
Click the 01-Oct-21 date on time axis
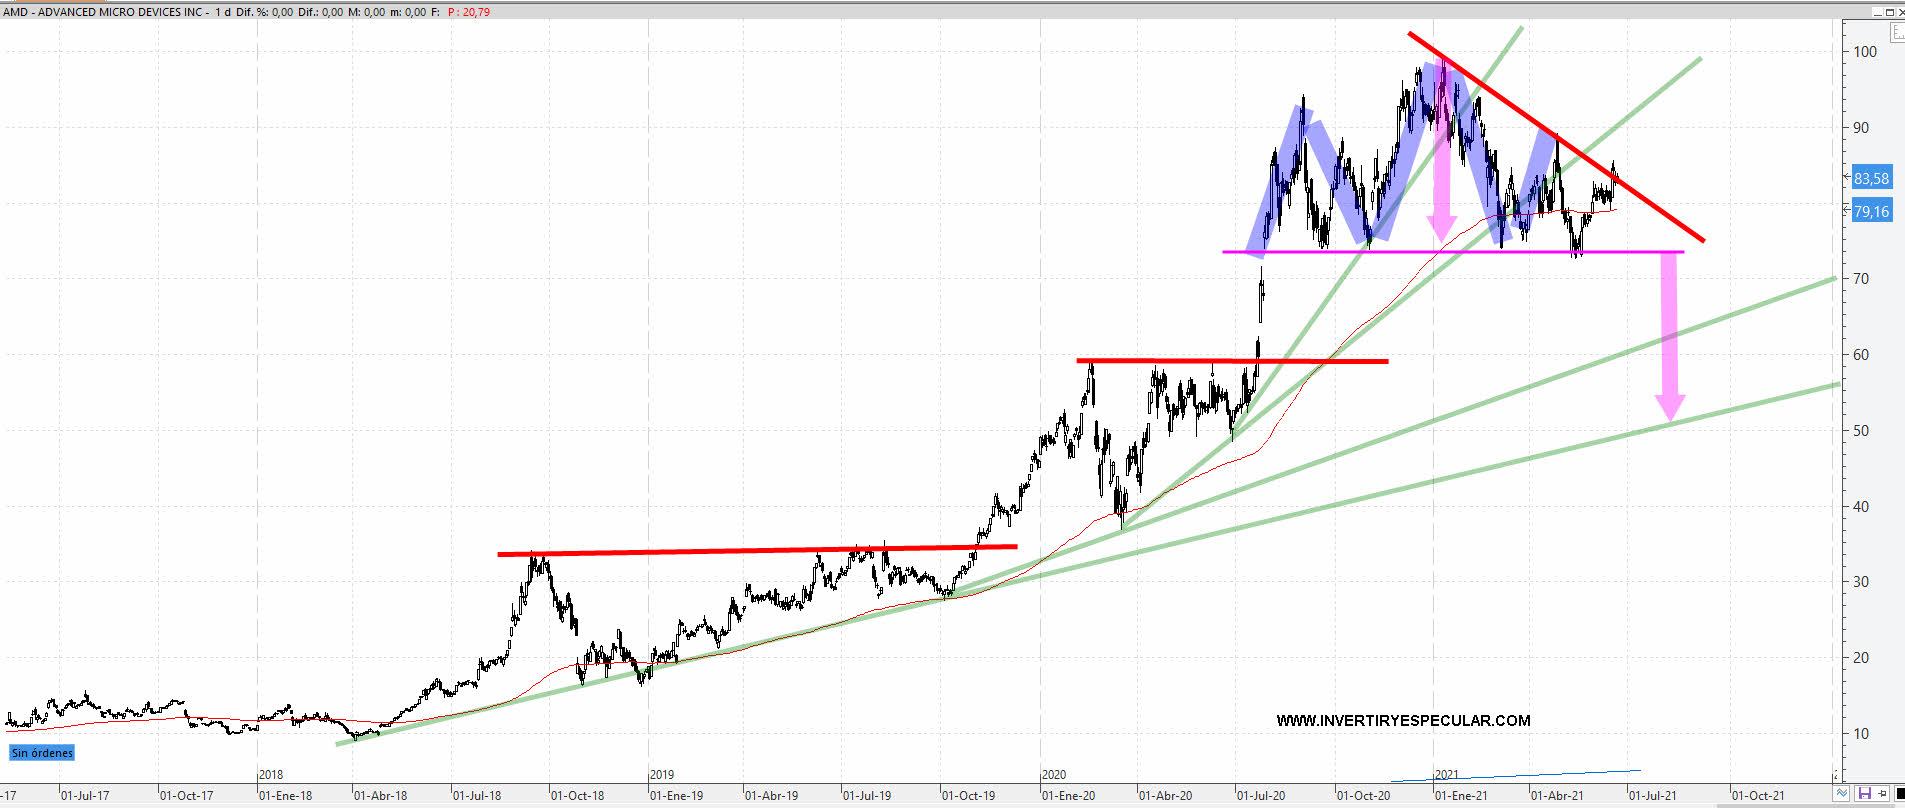(1758, 796)
